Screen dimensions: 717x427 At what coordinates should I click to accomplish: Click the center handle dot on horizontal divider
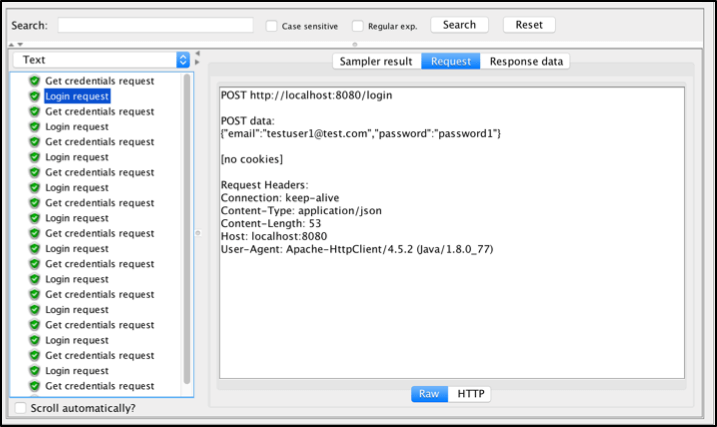tap(355, 44)
